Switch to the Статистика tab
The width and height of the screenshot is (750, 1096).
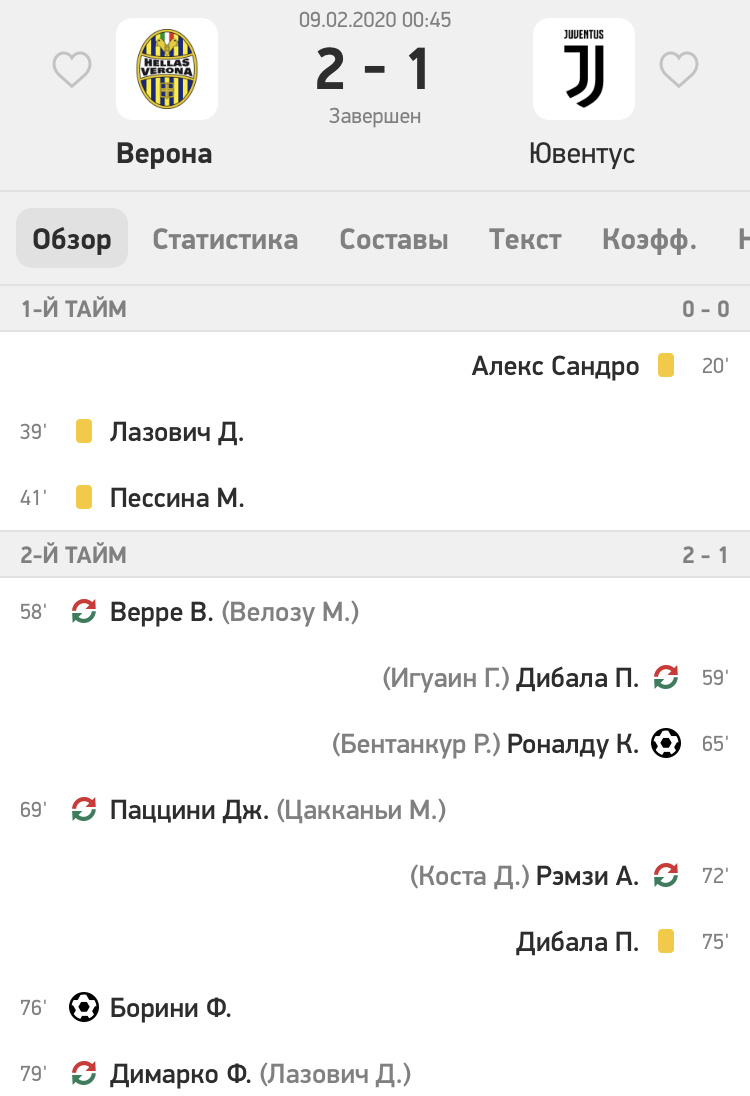pos(225,240)
